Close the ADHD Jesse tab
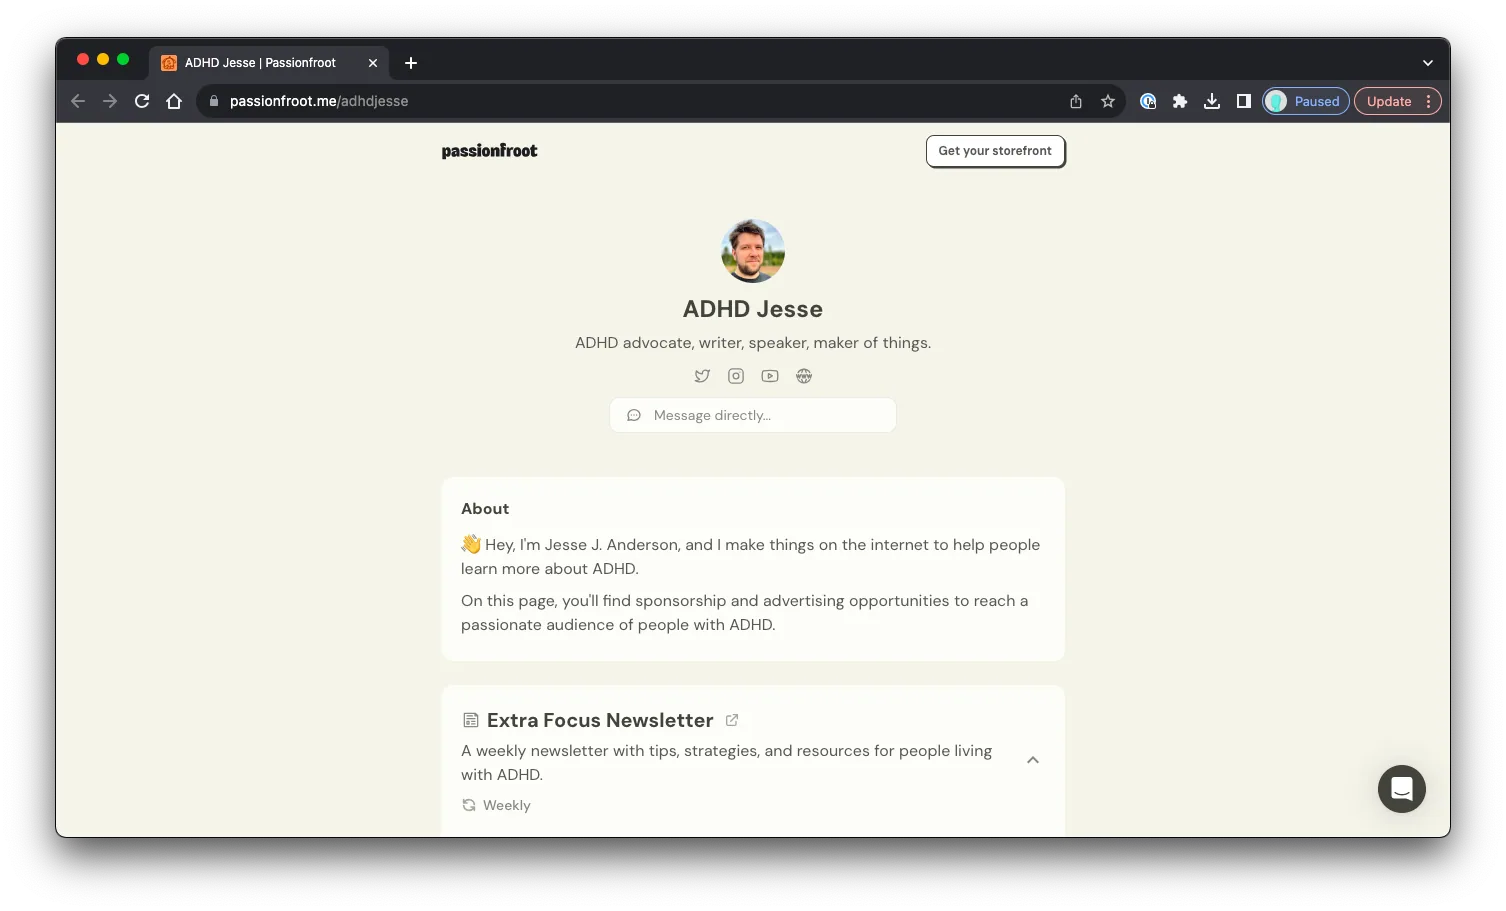1506x911 pixels. click(x=373, y=63)
